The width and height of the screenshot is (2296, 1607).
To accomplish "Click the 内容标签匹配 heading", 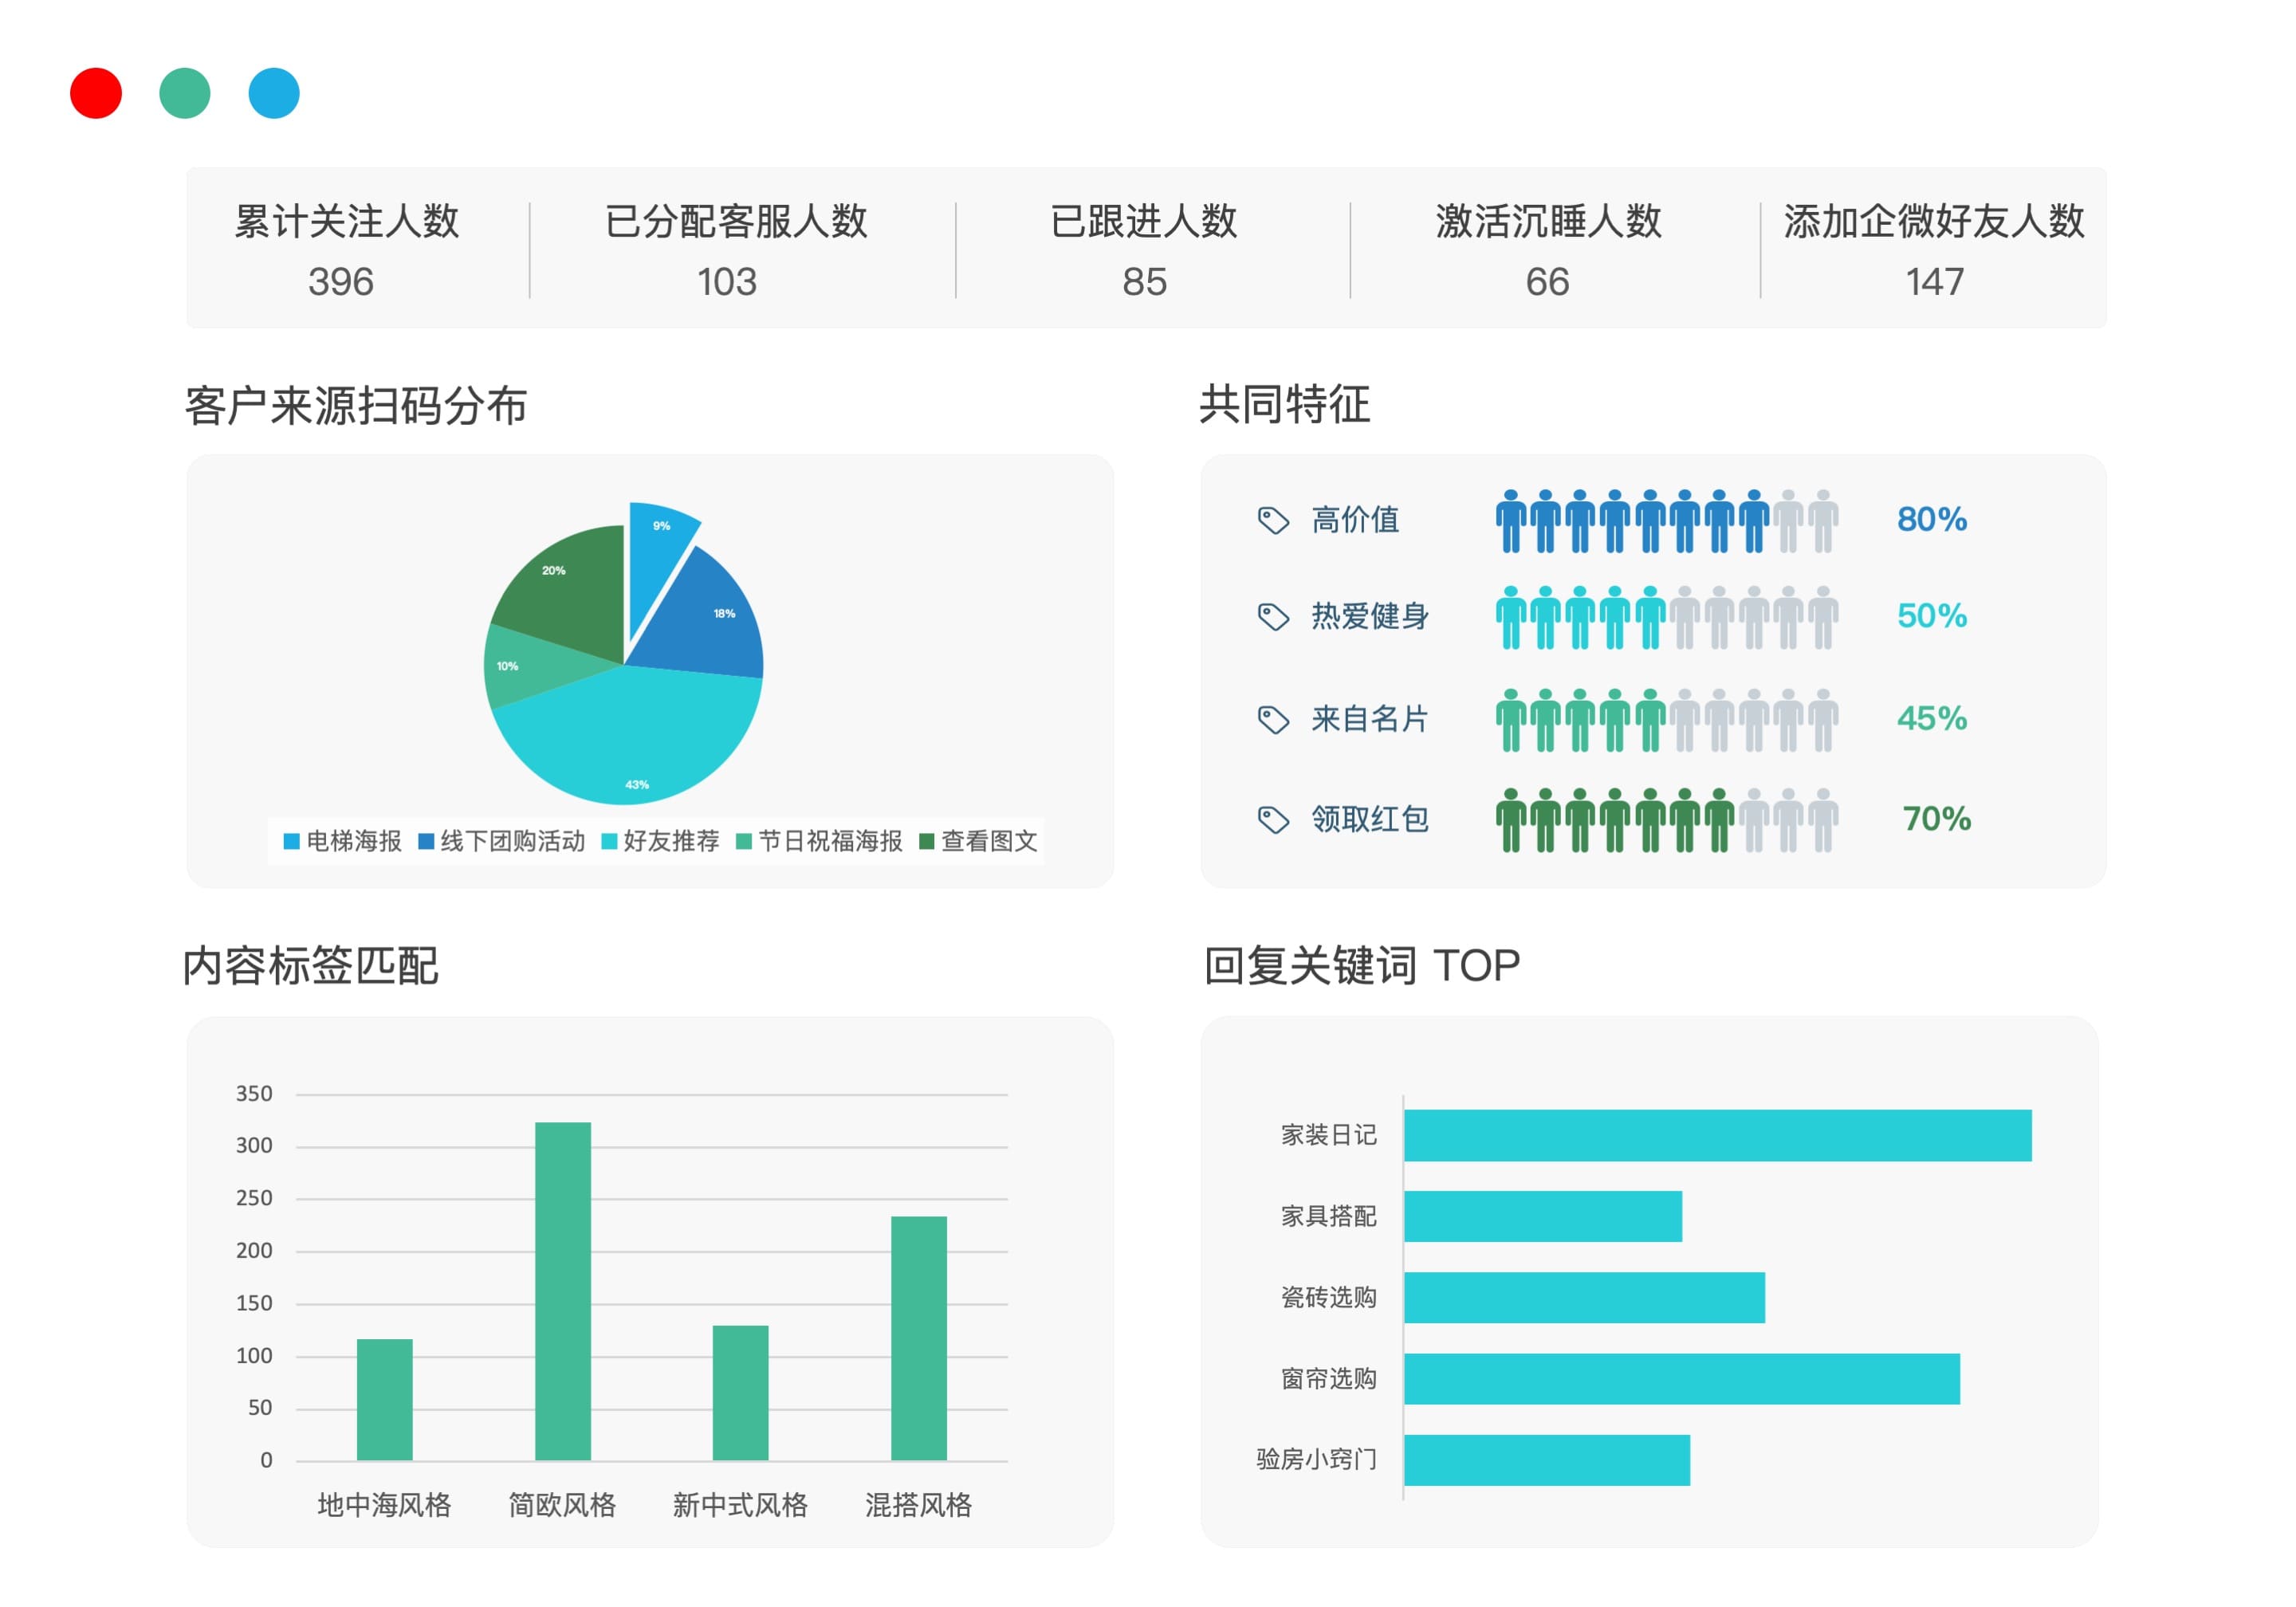I will click(x=311, y=966).
